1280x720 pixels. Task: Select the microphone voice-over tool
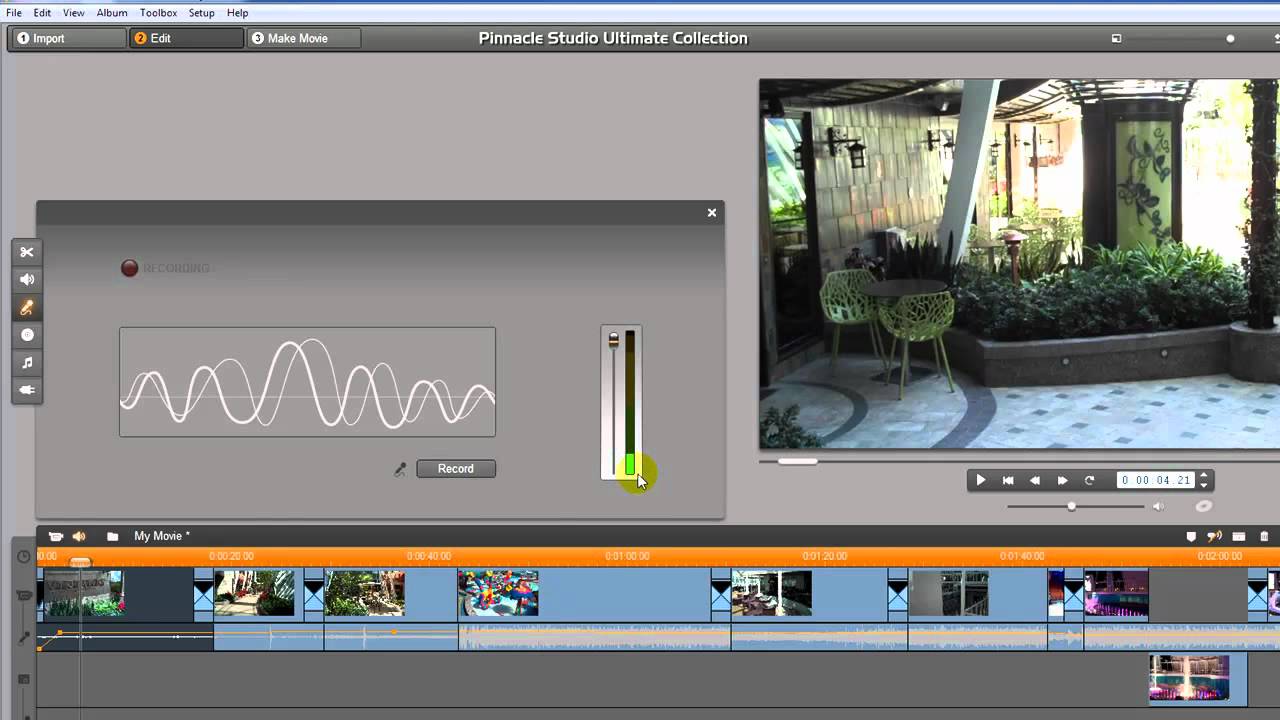[27, 308]
